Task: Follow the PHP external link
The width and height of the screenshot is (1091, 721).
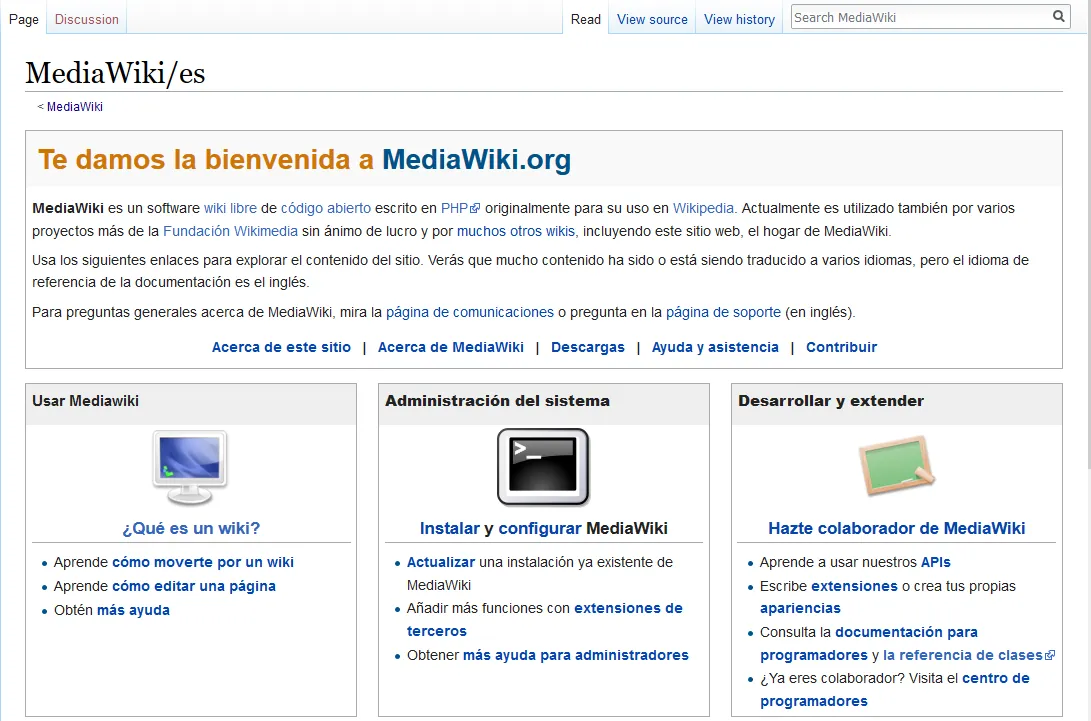Action: tap(460, 208)
